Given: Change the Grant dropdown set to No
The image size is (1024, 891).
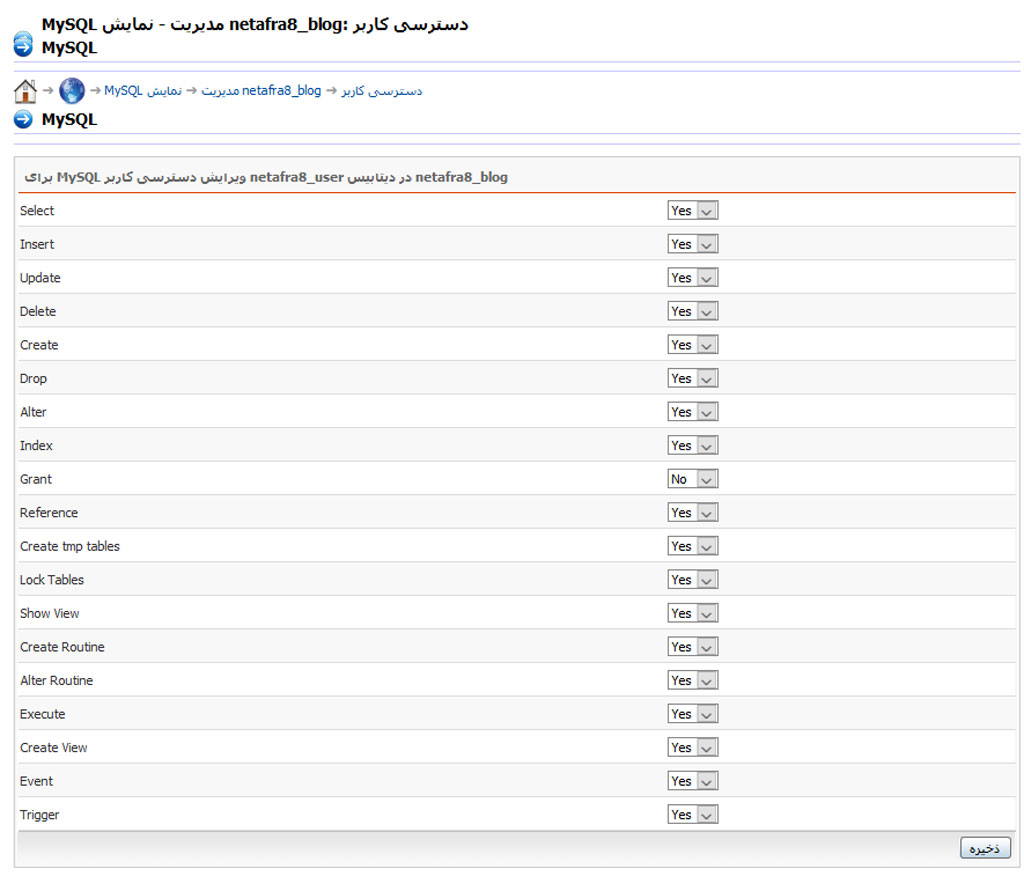Looking at the screenshot, I should (x=693, y=479).
